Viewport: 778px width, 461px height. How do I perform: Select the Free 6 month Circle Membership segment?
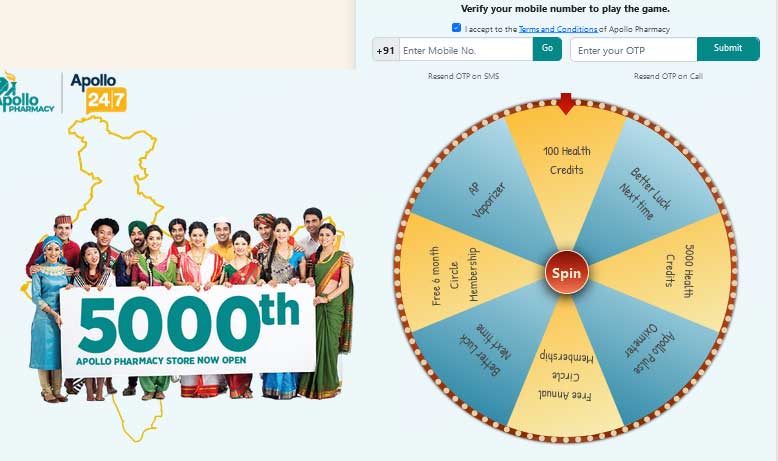click(x=454, y=274)
